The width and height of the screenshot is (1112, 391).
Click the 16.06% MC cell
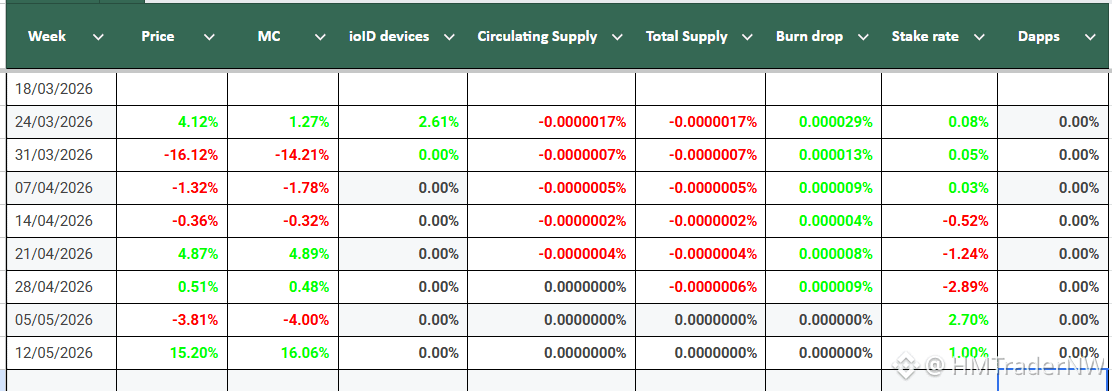click(283, 353)
